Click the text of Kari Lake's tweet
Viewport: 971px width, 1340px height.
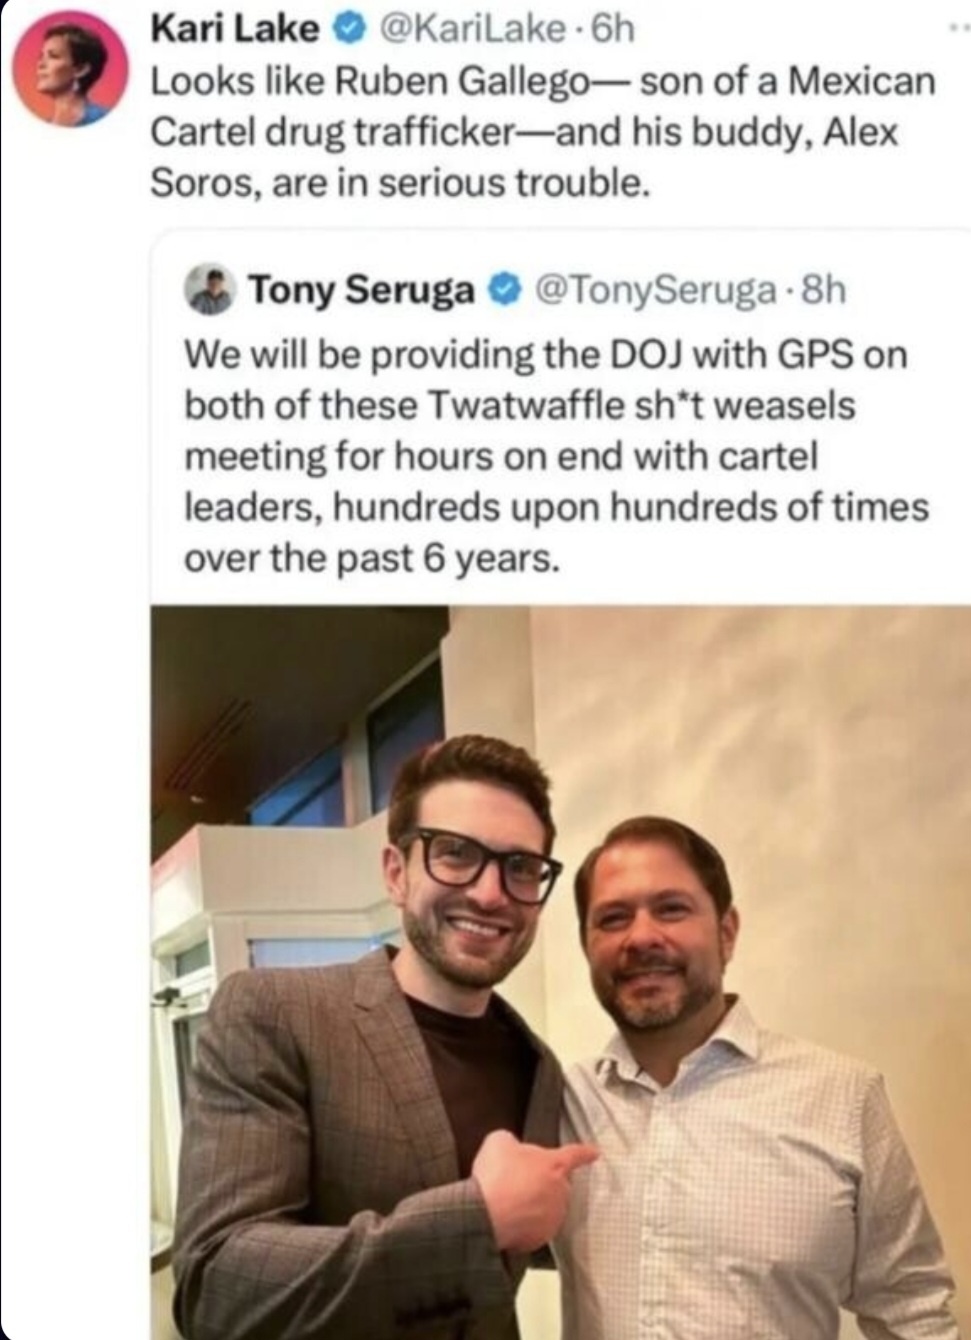click(x=540, y=132)
